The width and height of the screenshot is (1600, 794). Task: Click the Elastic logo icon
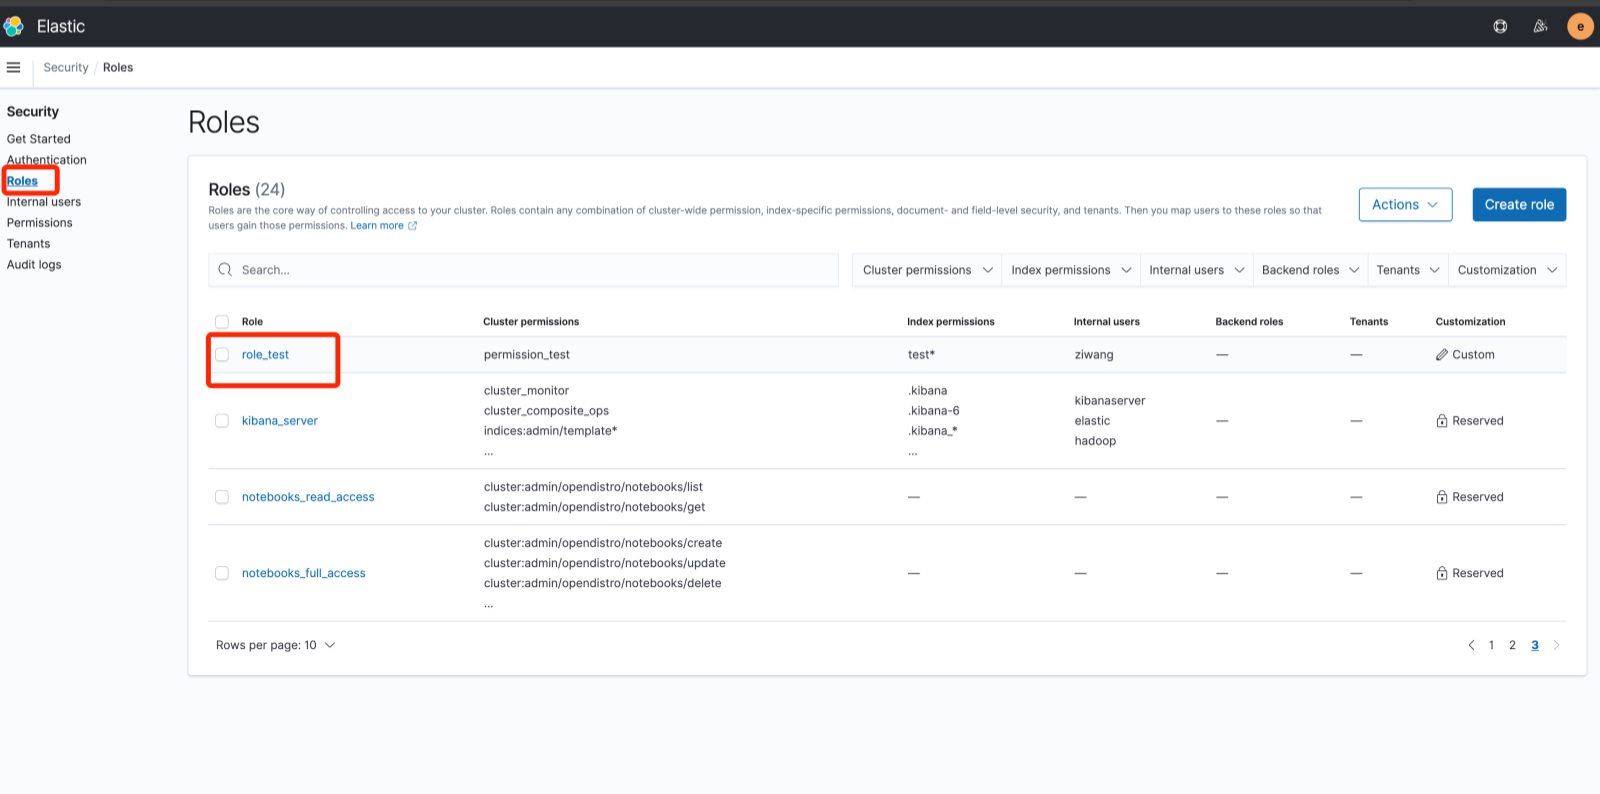14,26
